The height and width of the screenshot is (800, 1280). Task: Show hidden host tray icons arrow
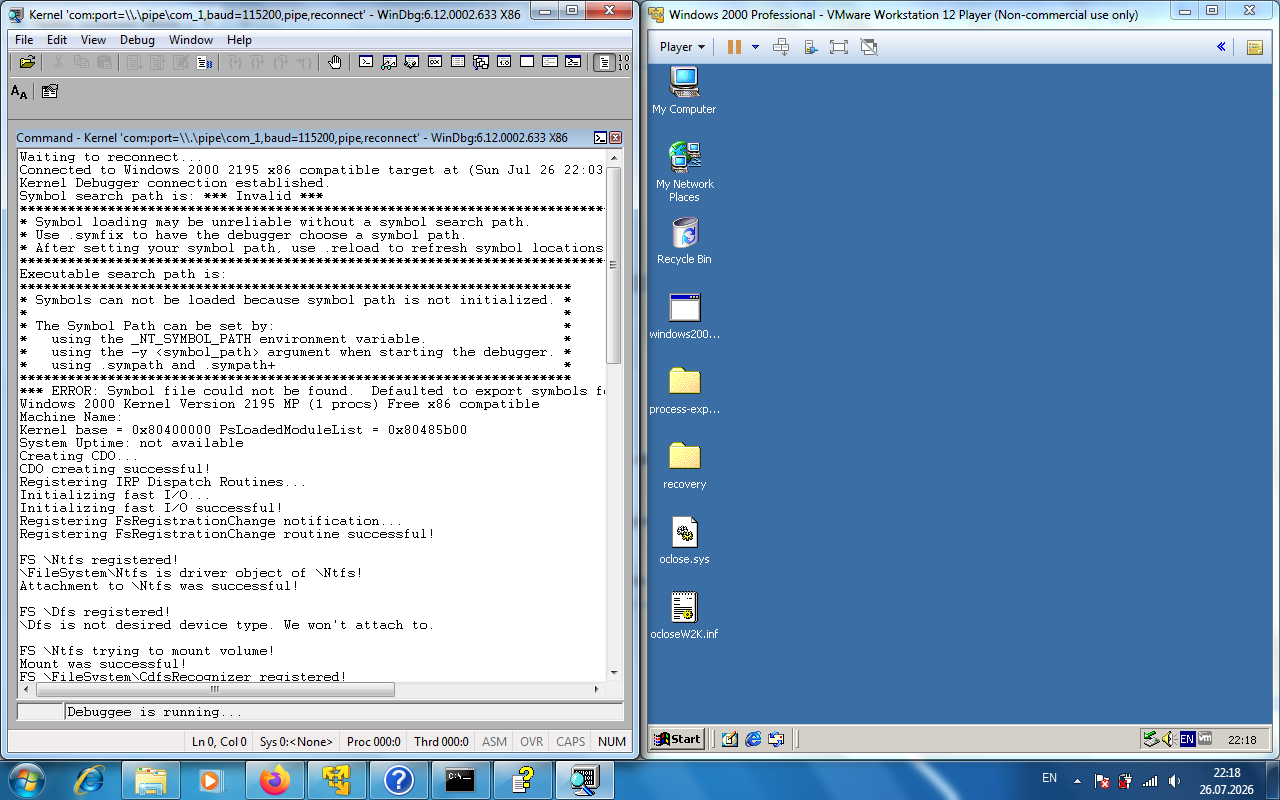(x=1077, y=780)
